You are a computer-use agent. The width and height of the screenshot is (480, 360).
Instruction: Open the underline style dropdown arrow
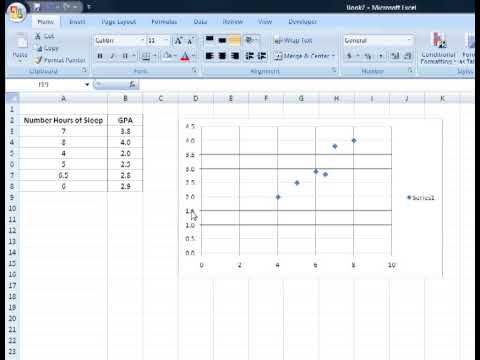[134, 56]
